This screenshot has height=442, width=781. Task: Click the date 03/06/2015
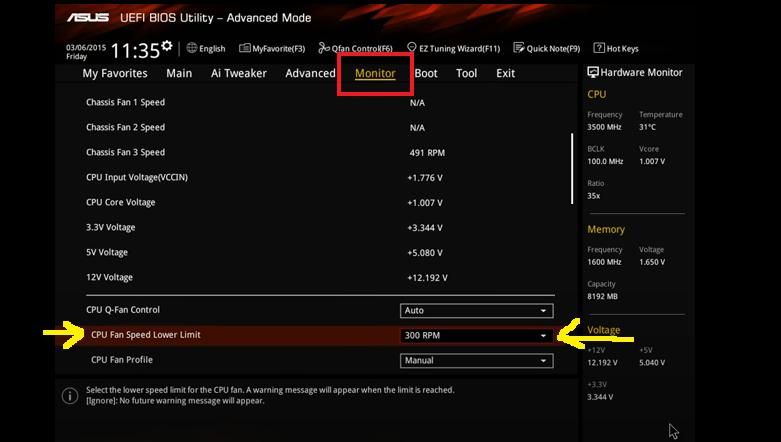click(86, 48)
